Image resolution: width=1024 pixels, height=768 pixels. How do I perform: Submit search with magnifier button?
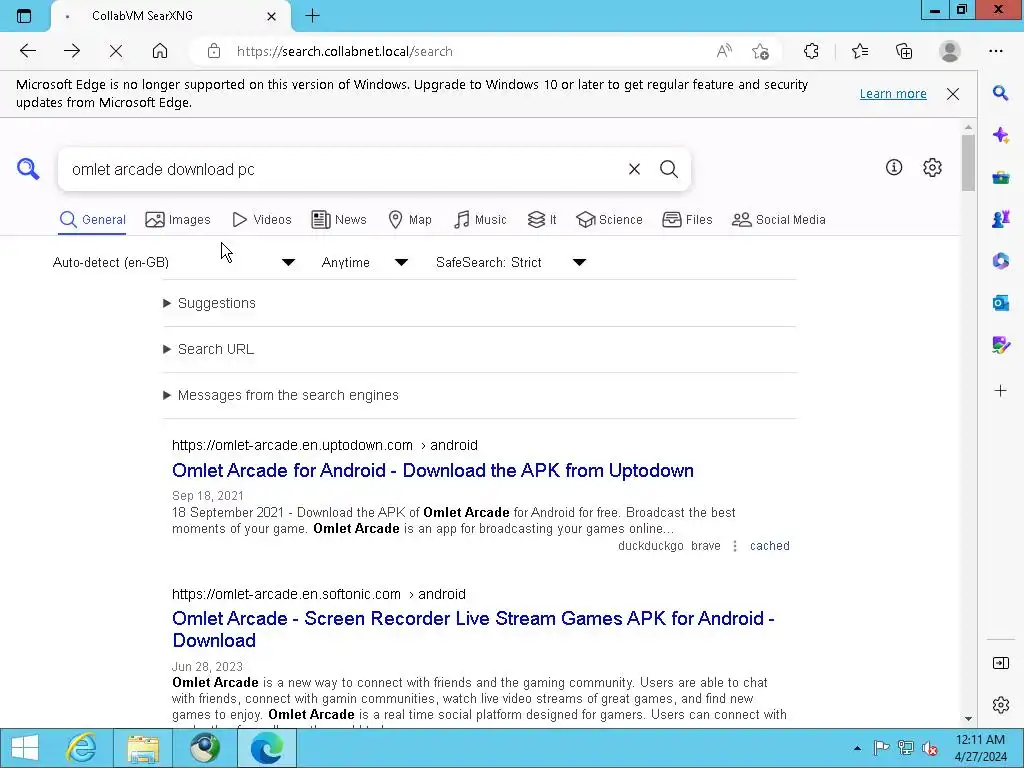point(669,169)
